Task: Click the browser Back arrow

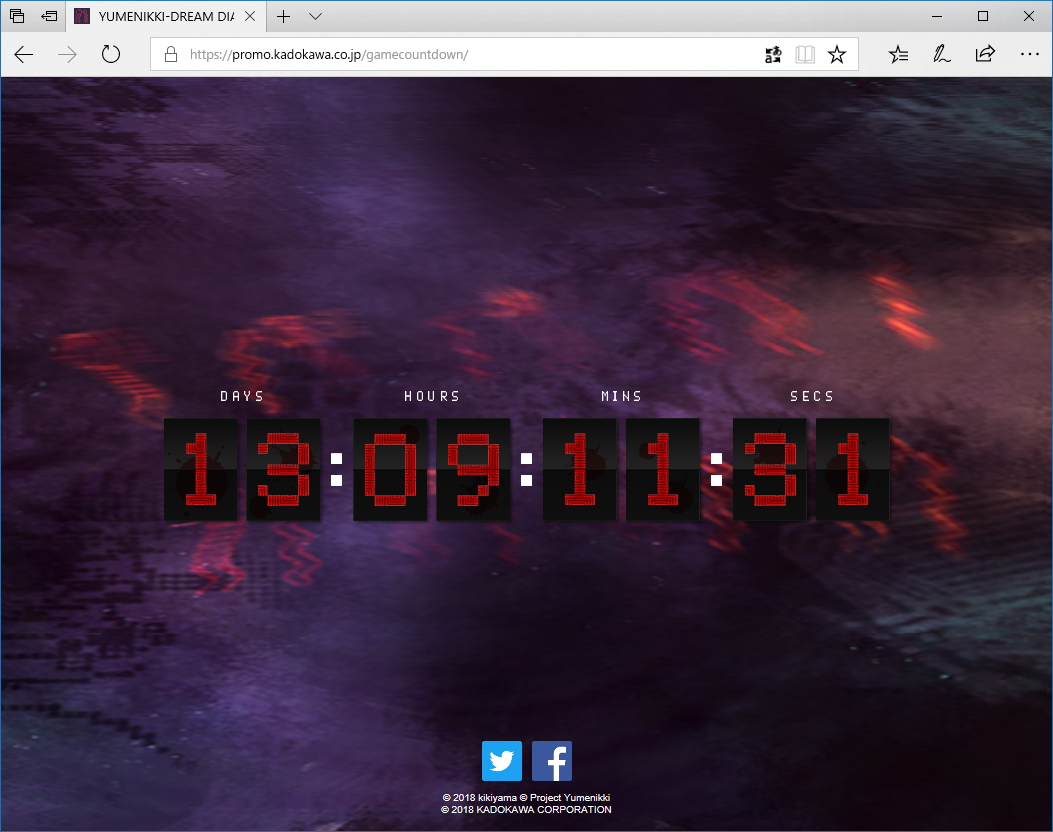Action: tap(24, 54)
